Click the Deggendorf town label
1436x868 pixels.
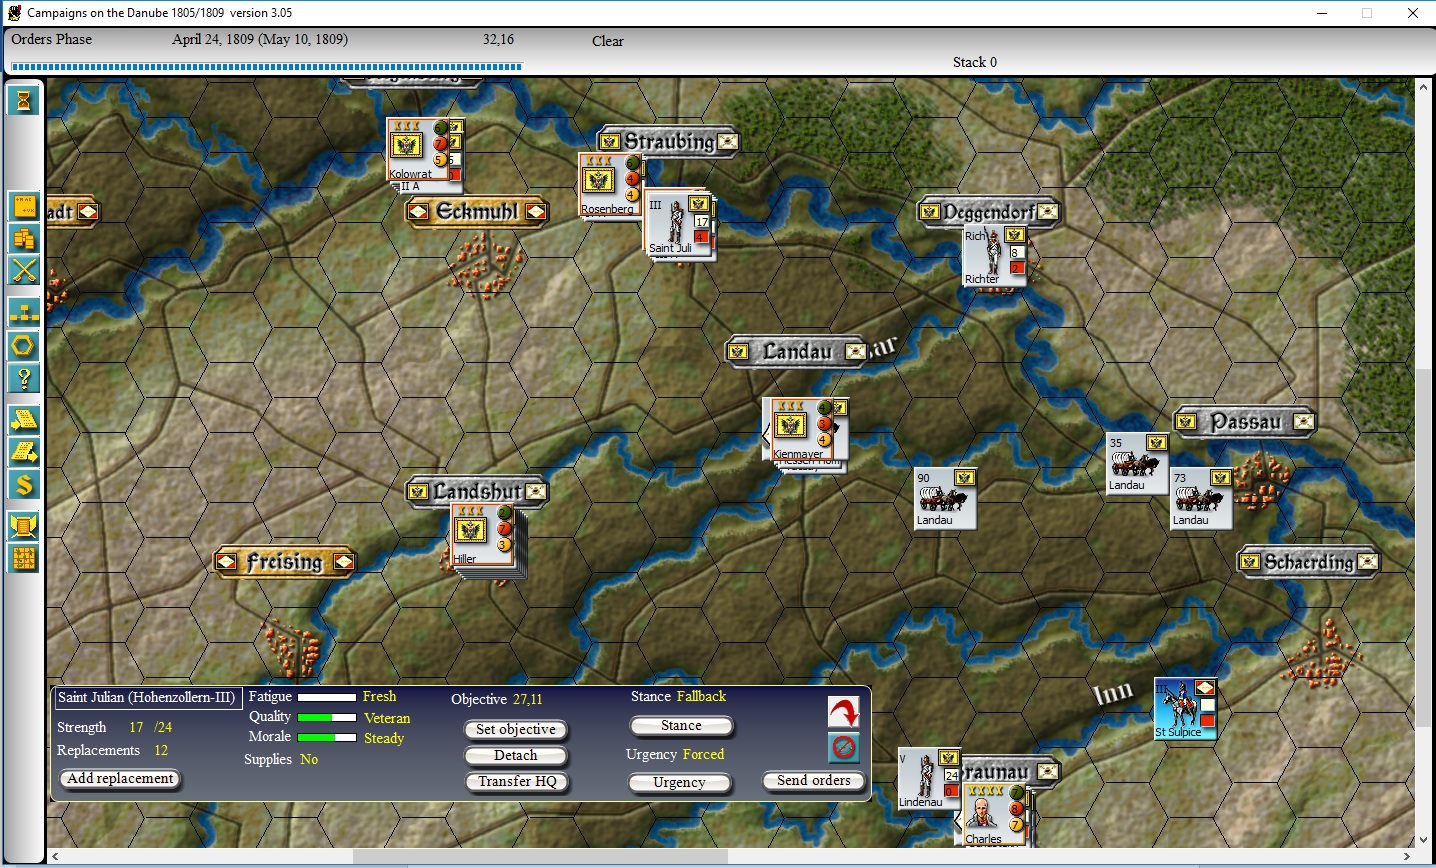pyautogui.click(x=989, y=212)
